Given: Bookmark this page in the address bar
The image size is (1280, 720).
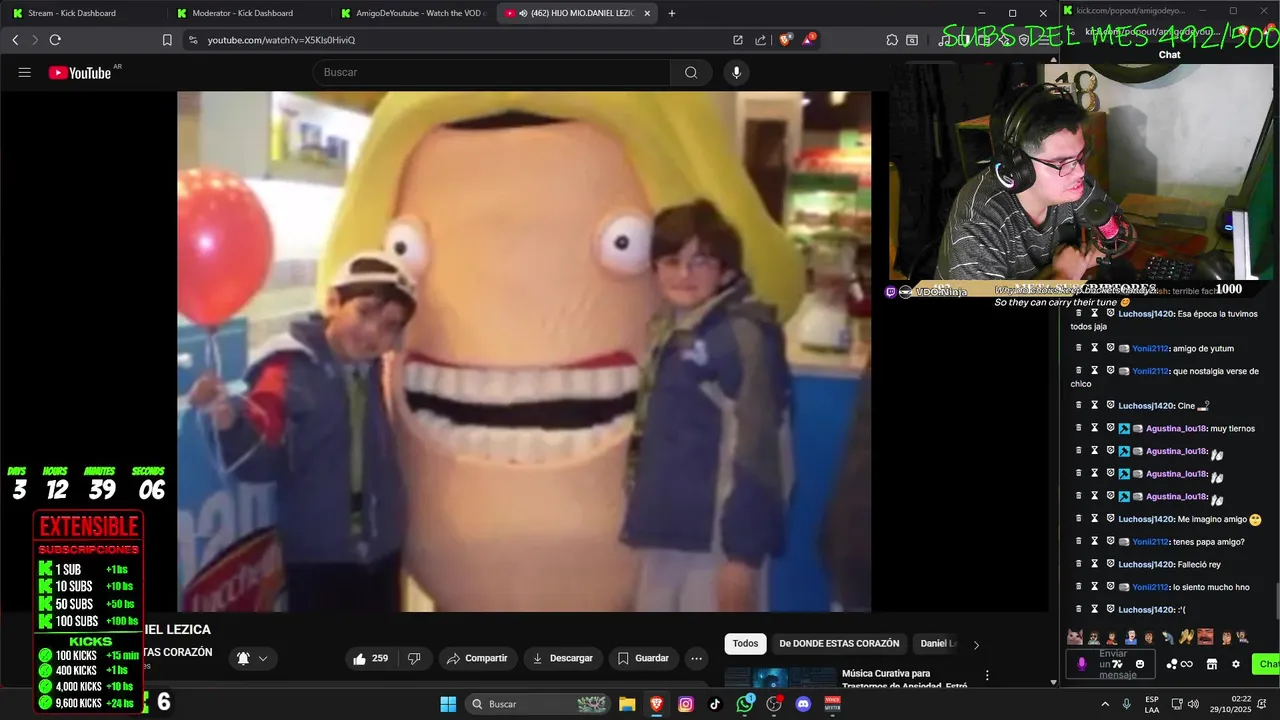Looking at the screenshot, I should 167,40.
